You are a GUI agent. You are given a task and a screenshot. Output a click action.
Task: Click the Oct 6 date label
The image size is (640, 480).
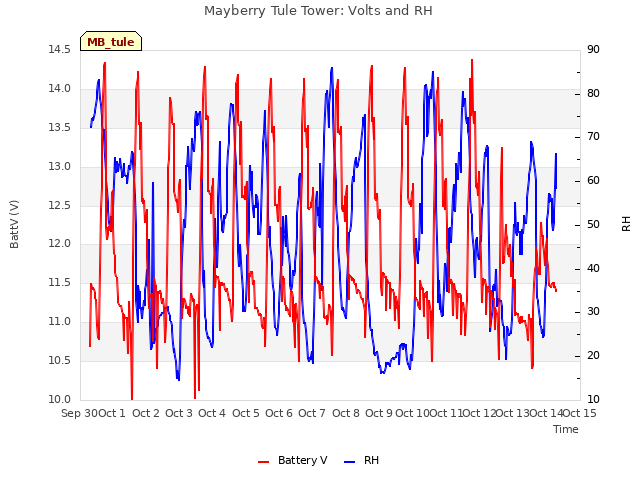(x=279, y=413)
